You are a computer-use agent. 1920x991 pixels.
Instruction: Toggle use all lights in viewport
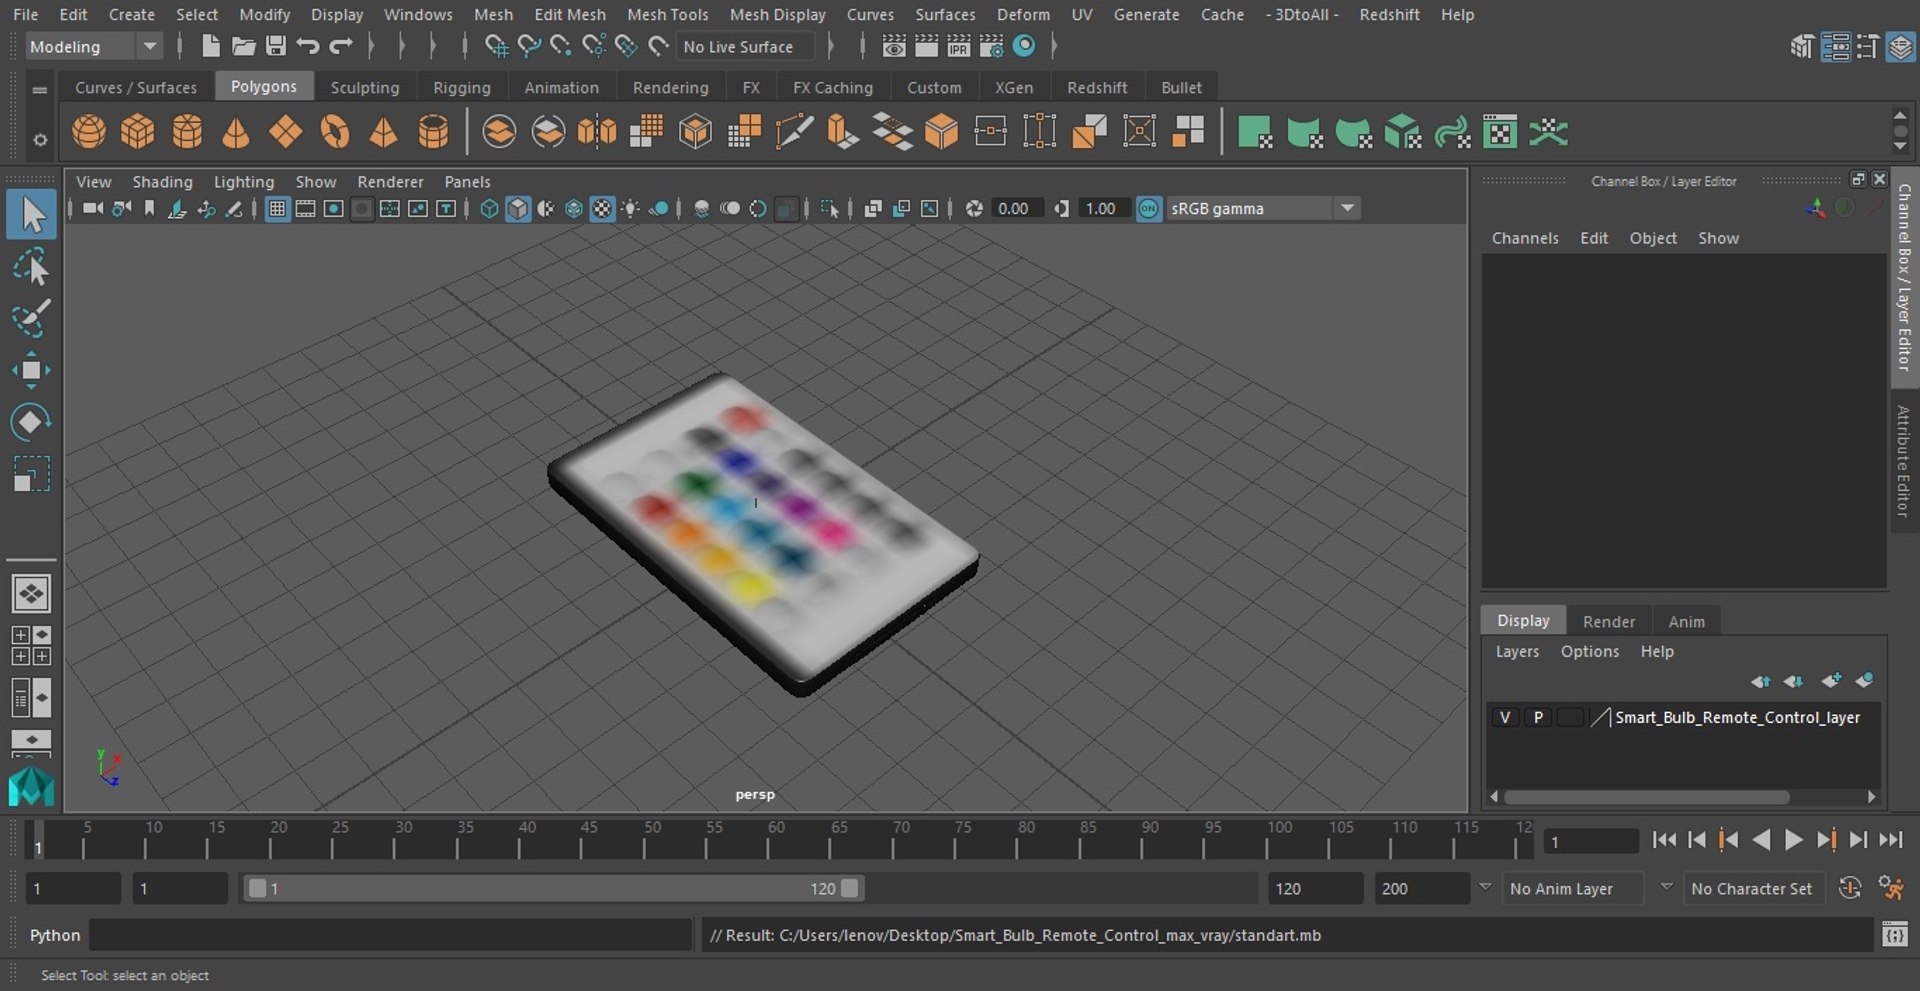pos(630,208)
